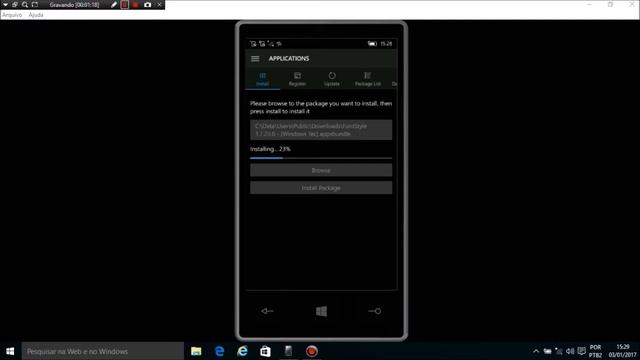The image size is (640, 360).
Task: Click the package path input field
Action: tap(321, 130)
